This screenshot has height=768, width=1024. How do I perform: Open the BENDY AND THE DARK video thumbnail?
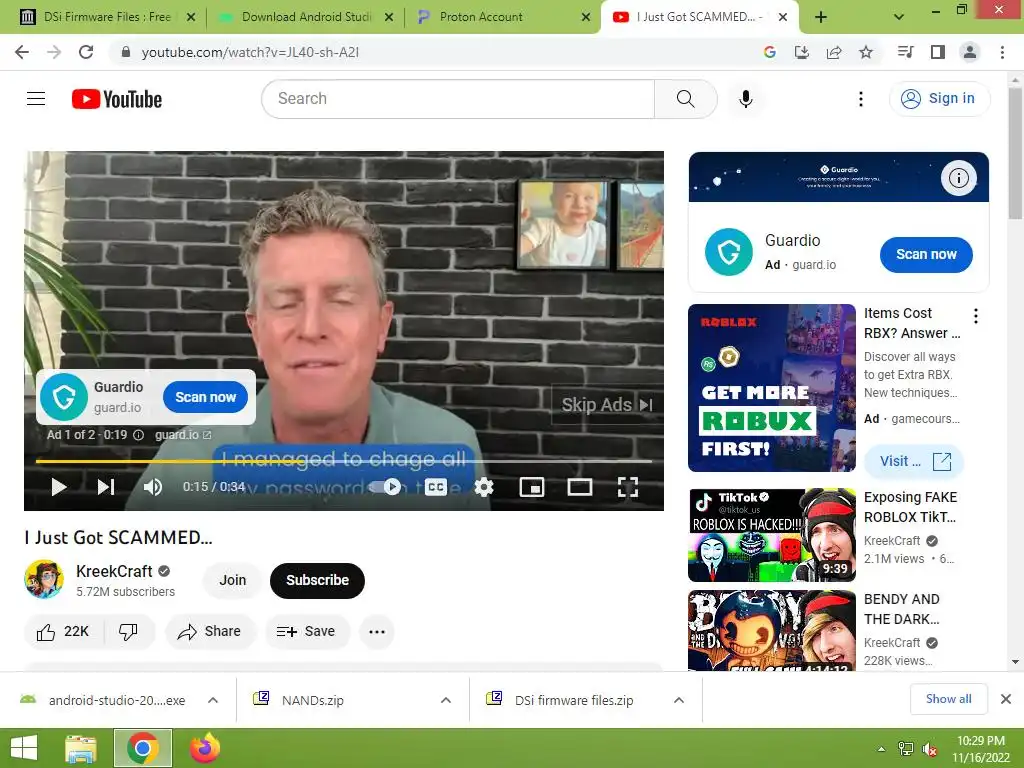click(x=772, y=630)
